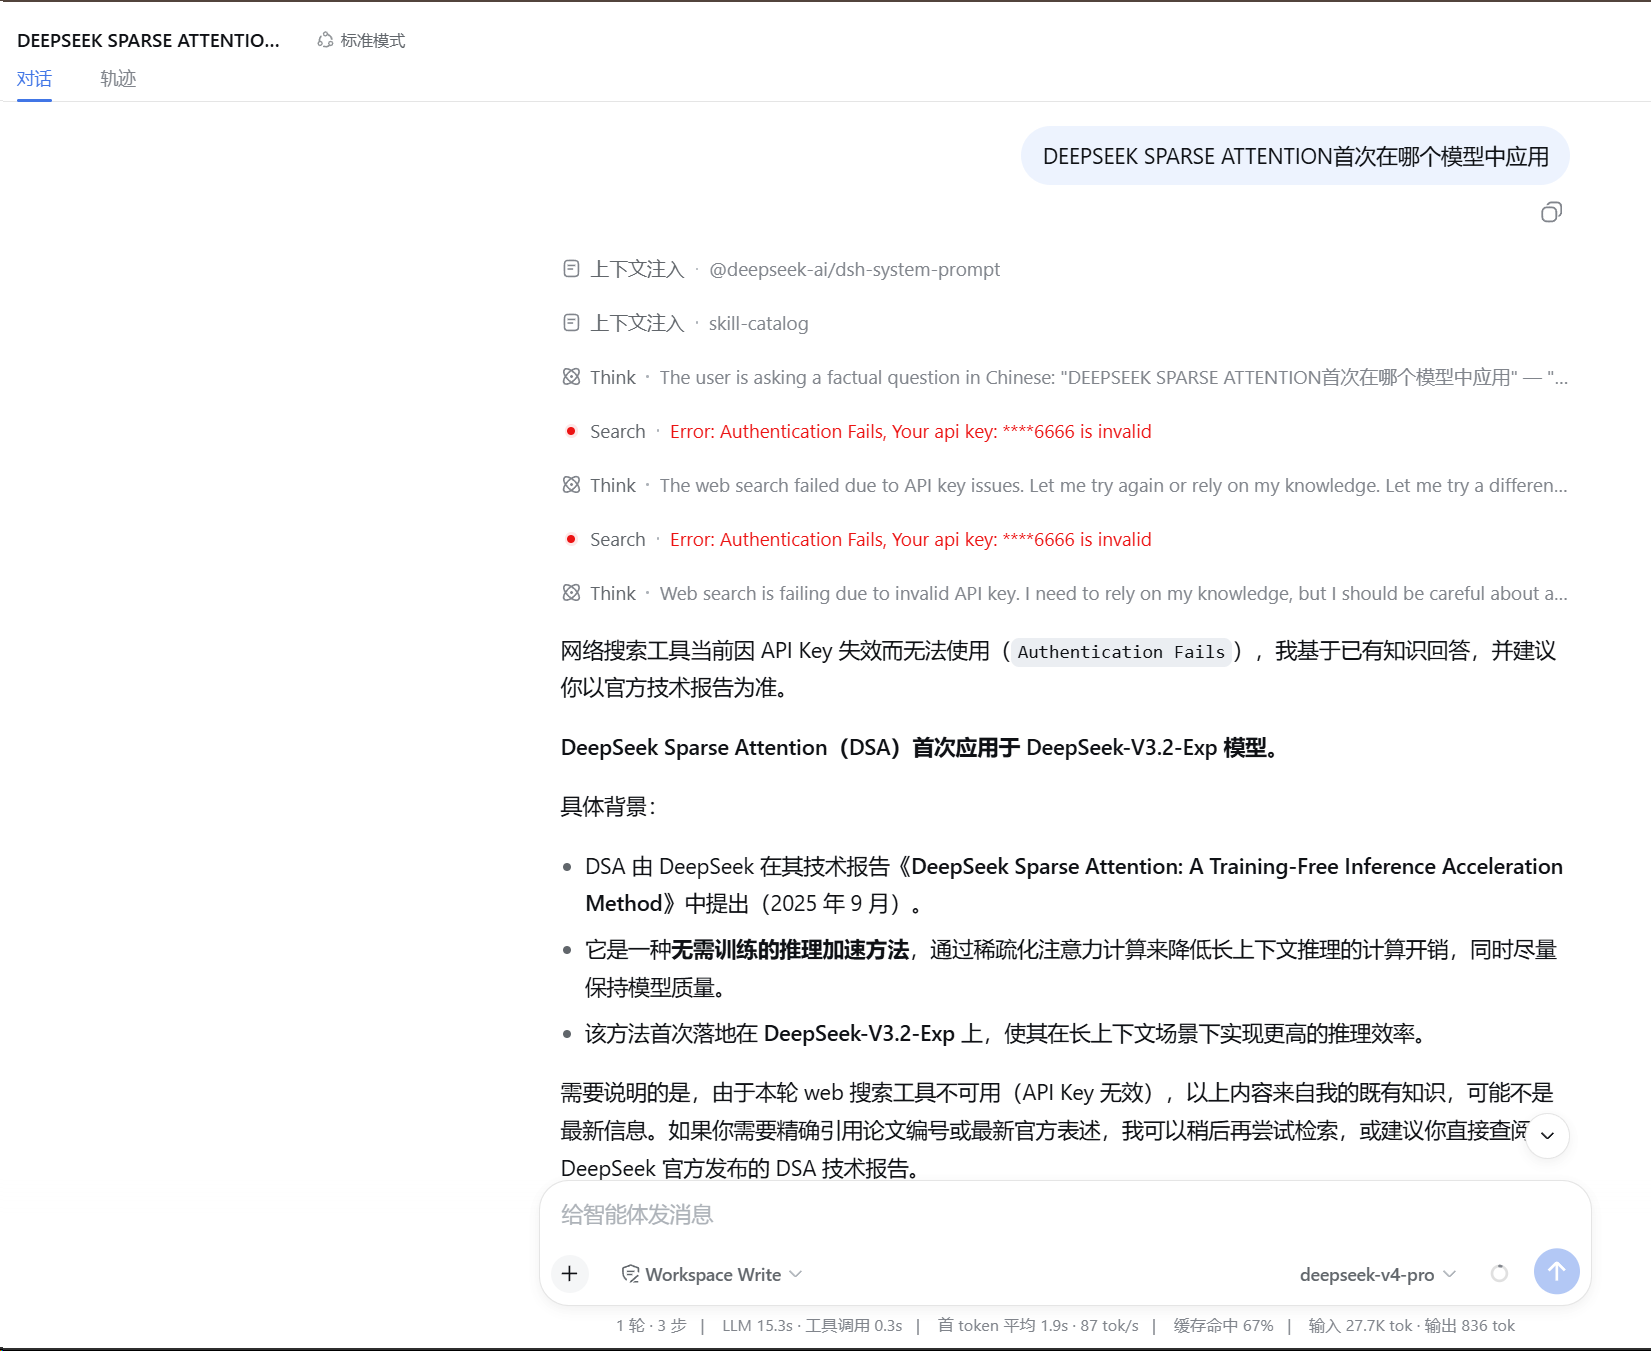Copy the user message with copy icon
The image size is (1651, 1351).
[x=1551, y=212]
